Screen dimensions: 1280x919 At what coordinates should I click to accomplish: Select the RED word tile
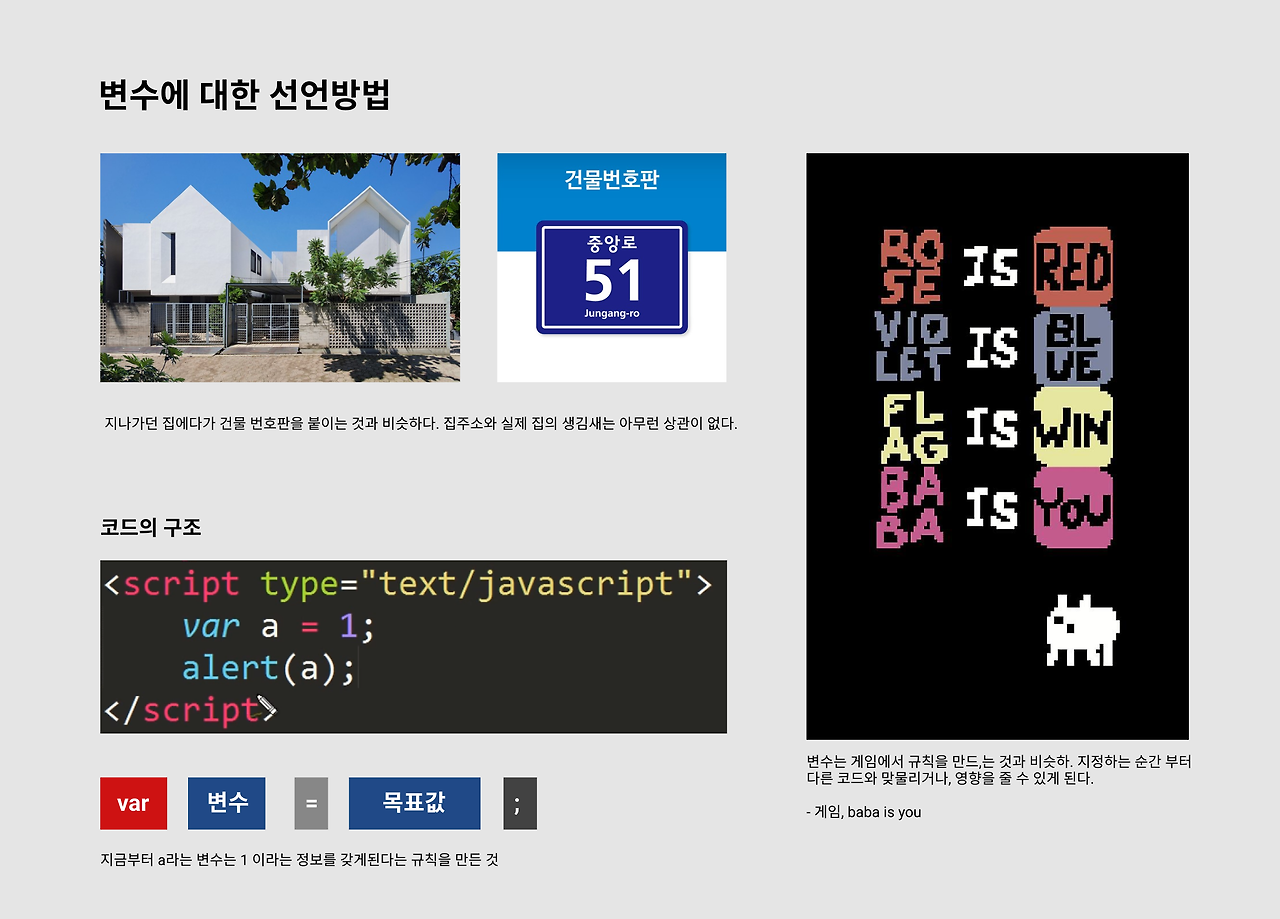point(1073,267)
